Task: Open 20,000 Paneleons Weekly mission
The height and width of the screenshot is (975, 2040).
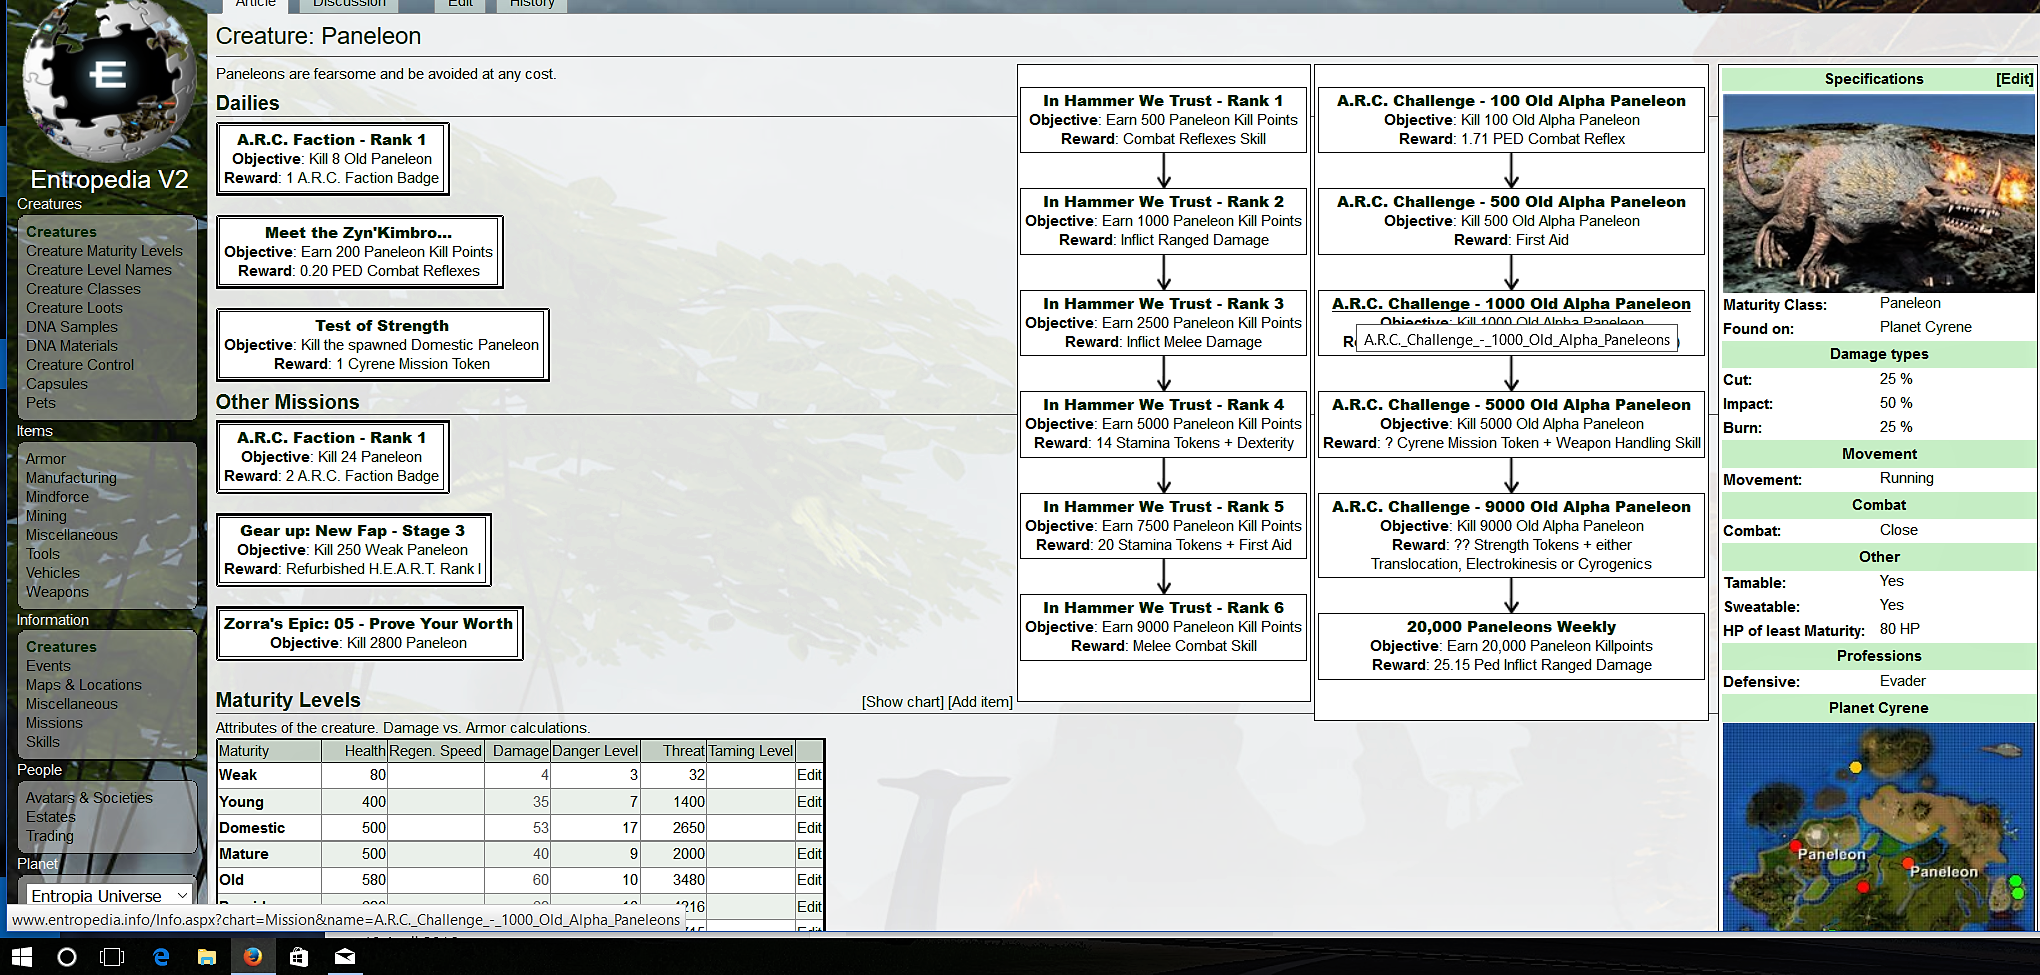Action: point(1511,627)
